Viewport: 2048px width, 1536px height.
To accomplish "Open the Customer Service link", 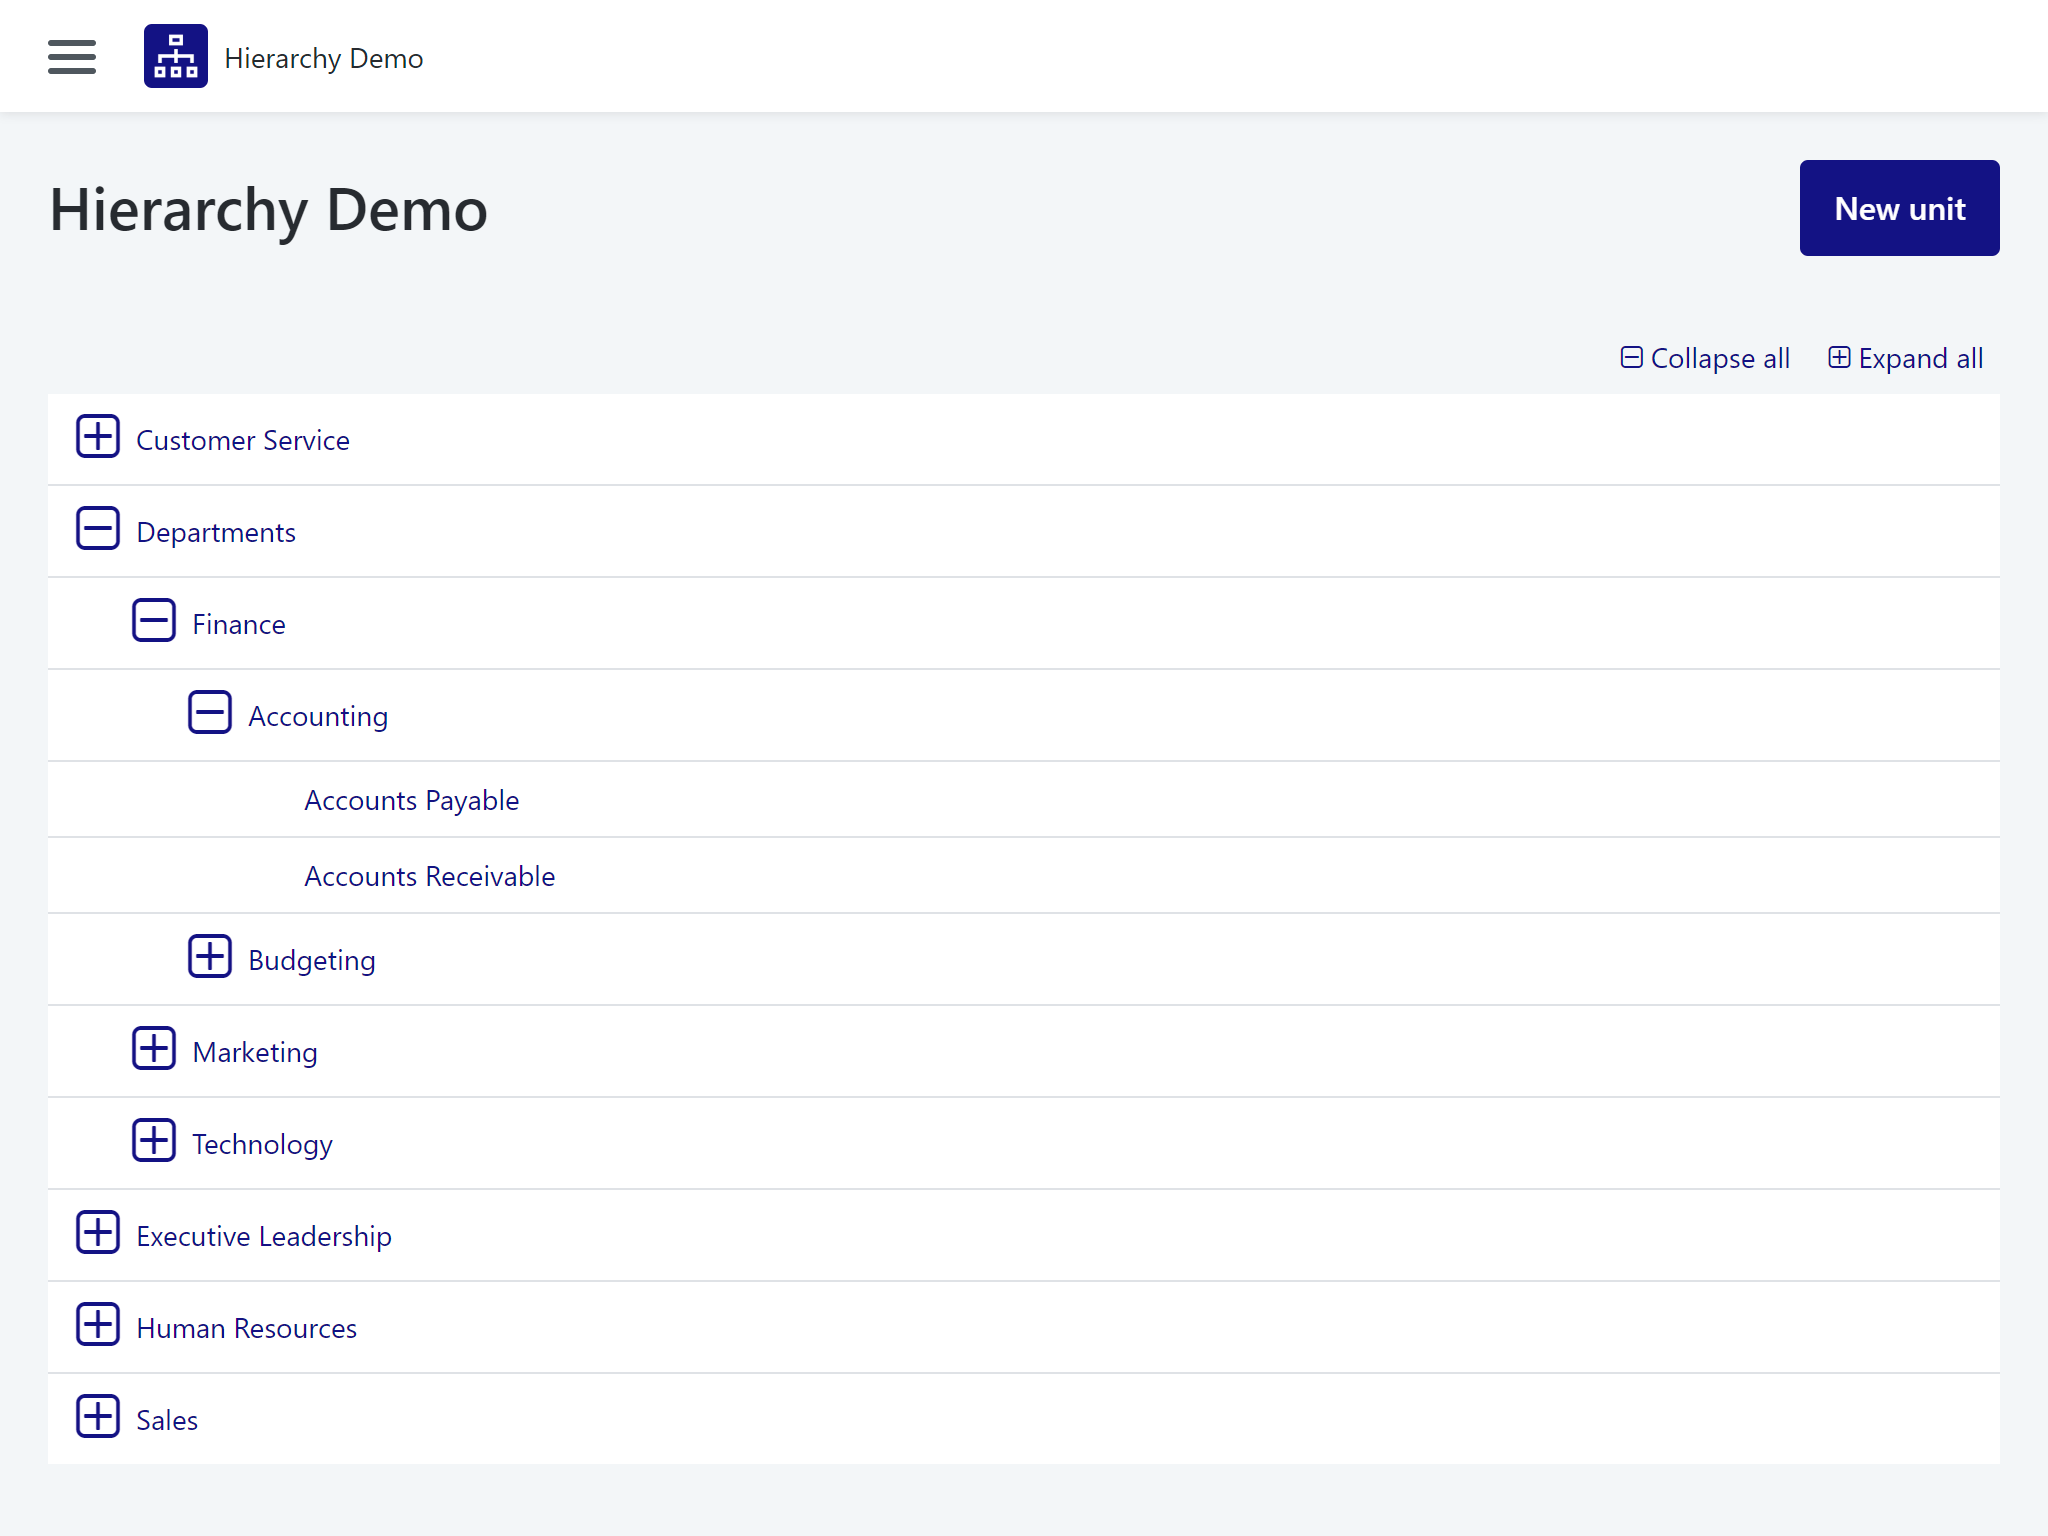I will pyautogui.click(x=243, y=440).
